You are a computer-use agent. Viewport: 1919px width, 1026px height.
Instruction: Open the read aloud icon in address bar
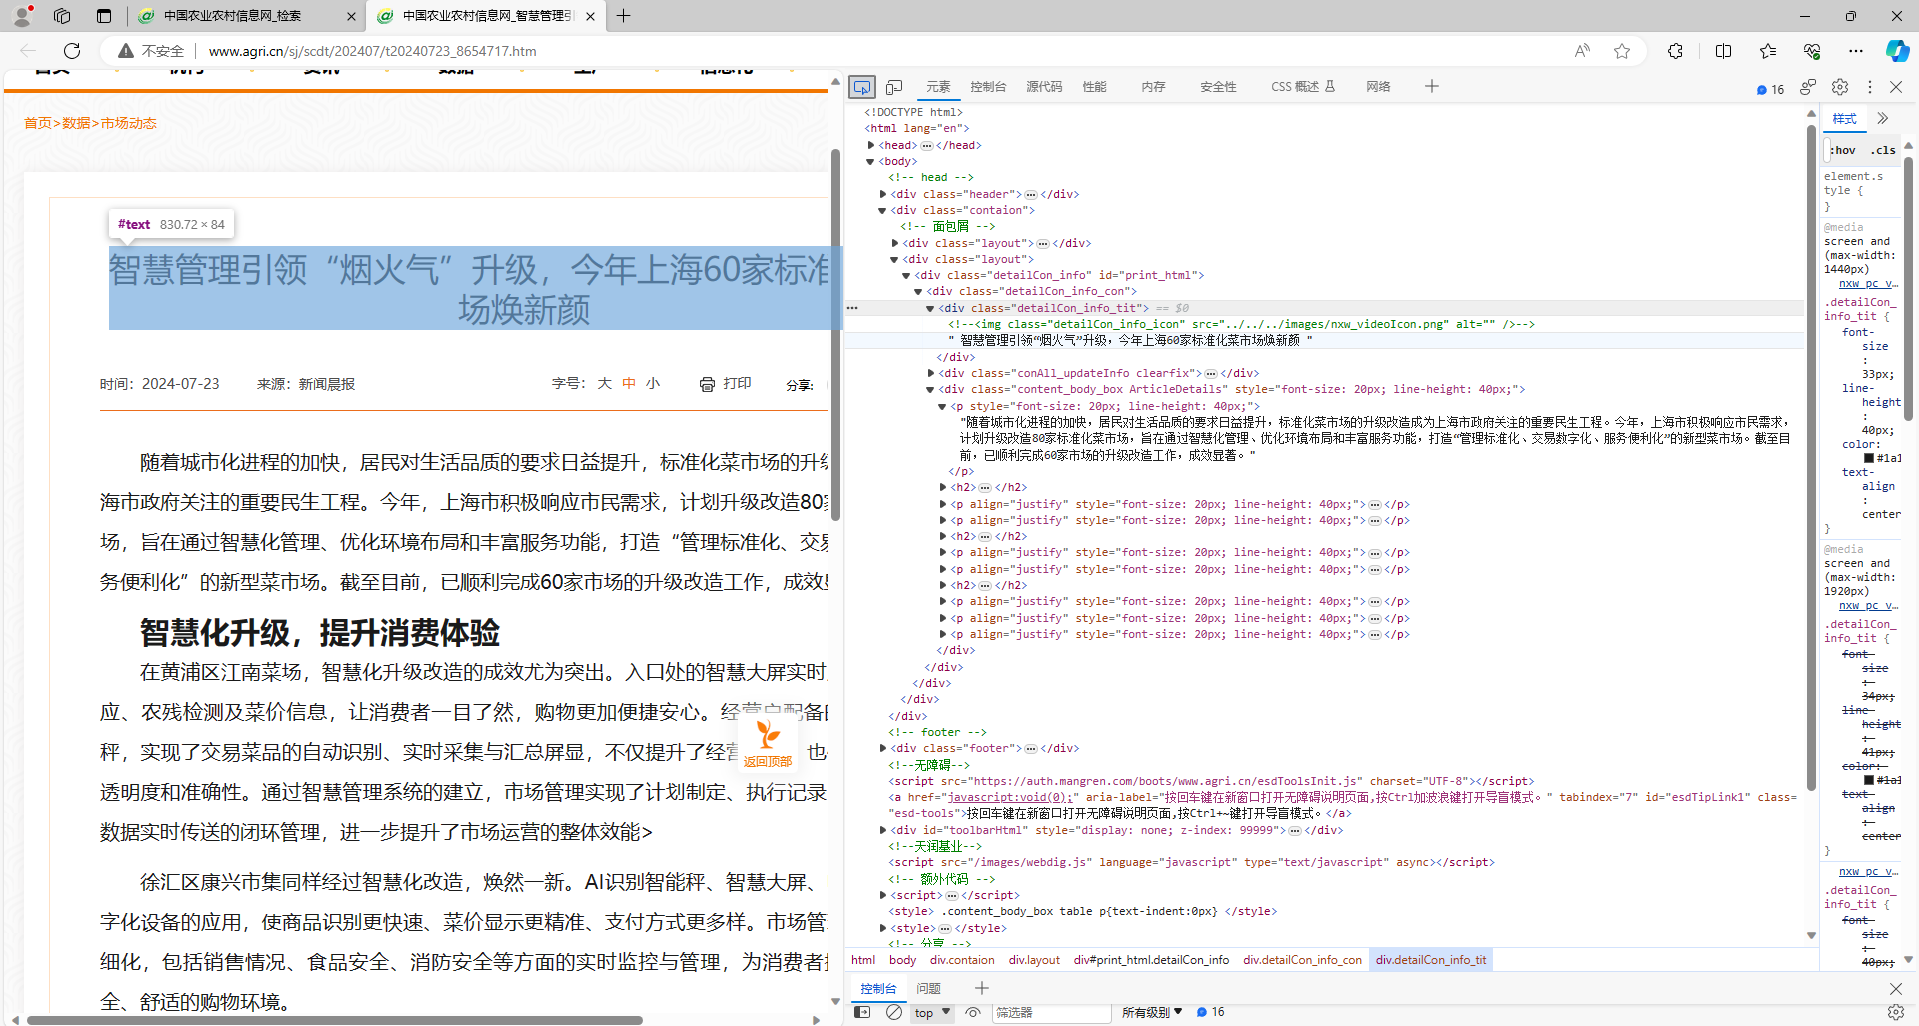pos(1582,51)
